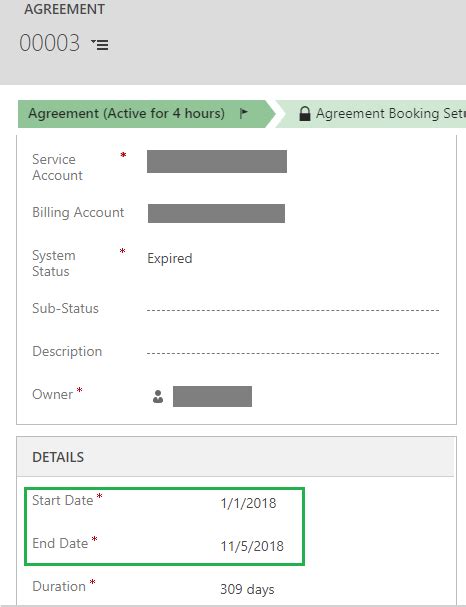Image resolution: width=466 pixels, height=607 pixels.
Task: Edit the End Date value 11/5/2018
Action: pyautogui.click(x=252, y=546)
